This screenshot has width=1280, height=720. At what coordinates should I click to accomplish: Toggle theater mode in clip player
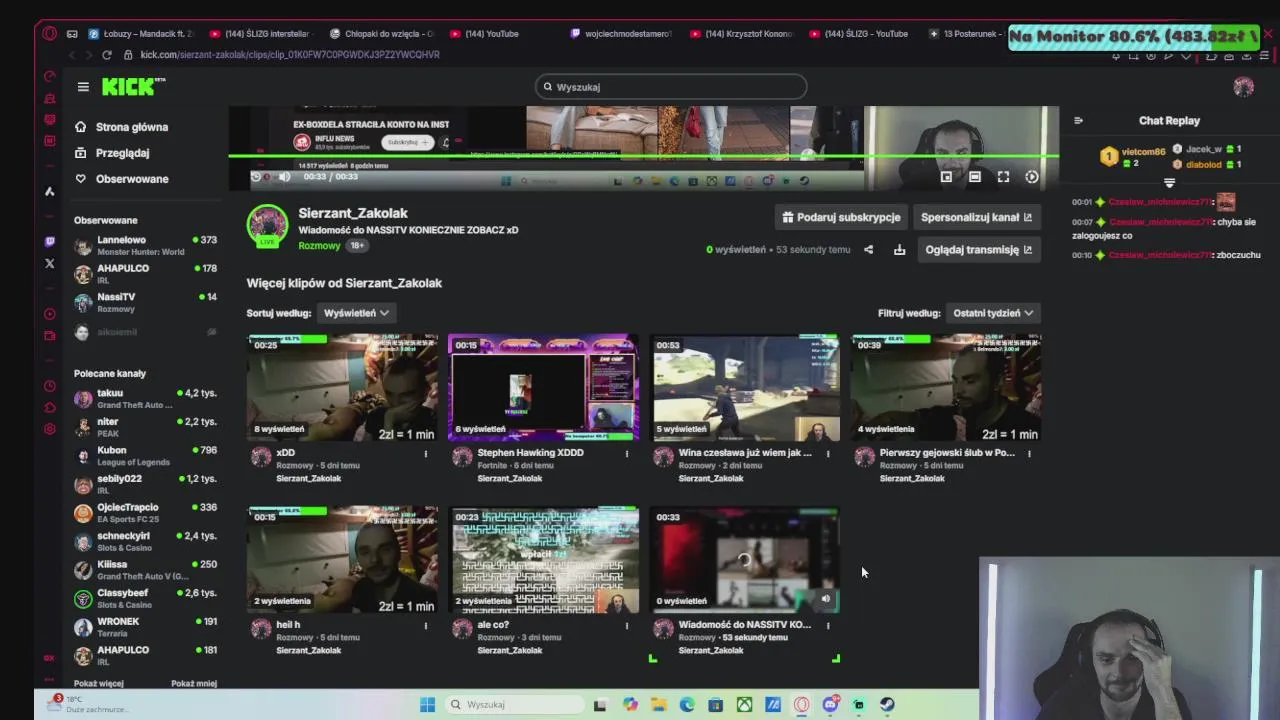tap(975, 177)
